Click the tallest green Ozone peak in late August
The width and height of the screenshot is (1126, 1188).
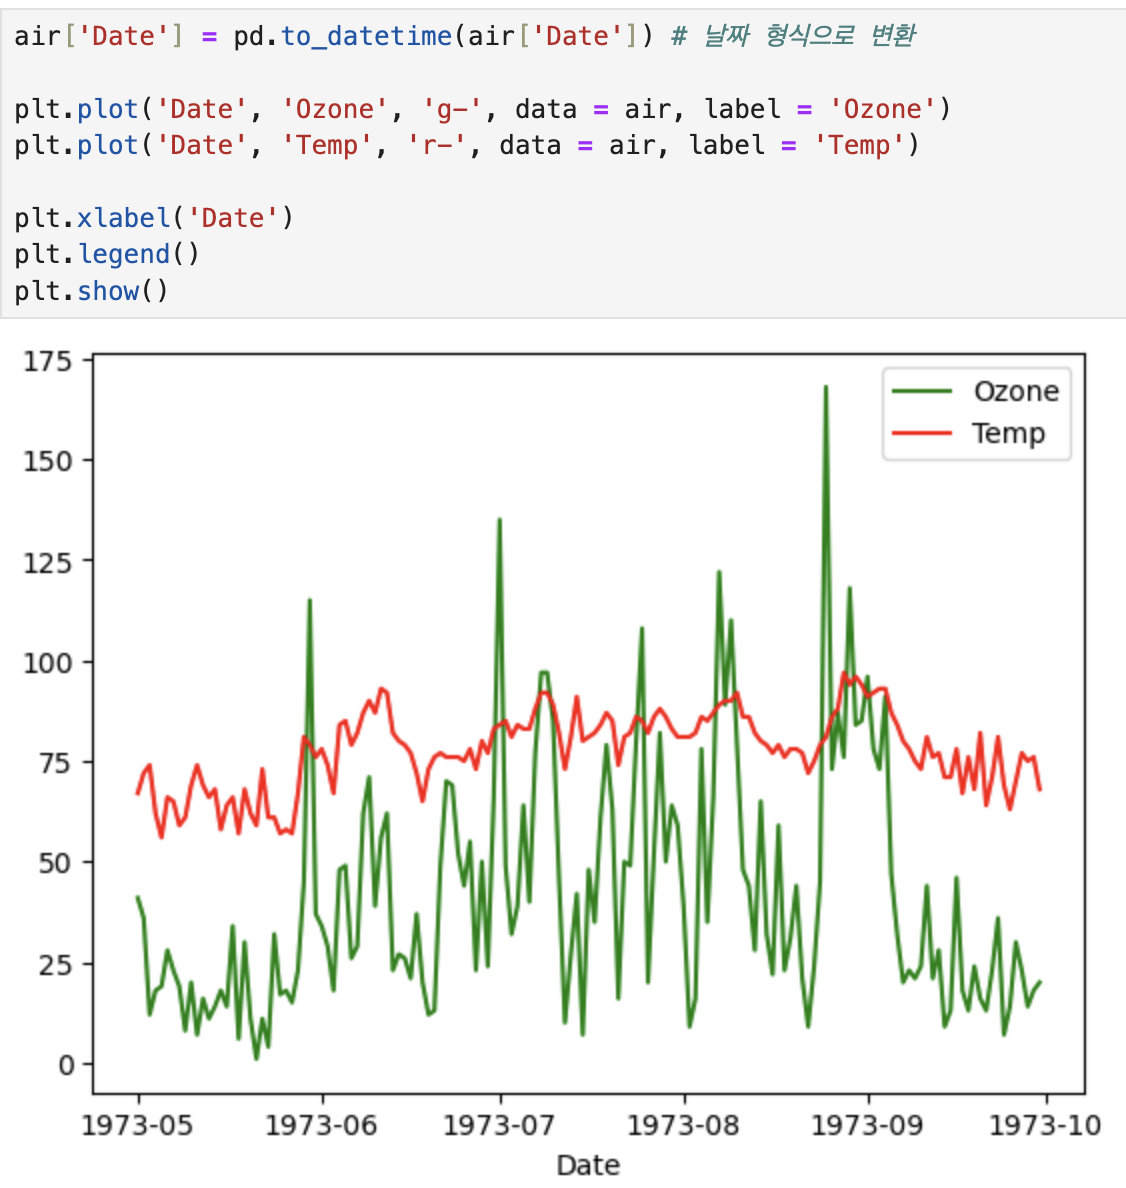[826, 387]
